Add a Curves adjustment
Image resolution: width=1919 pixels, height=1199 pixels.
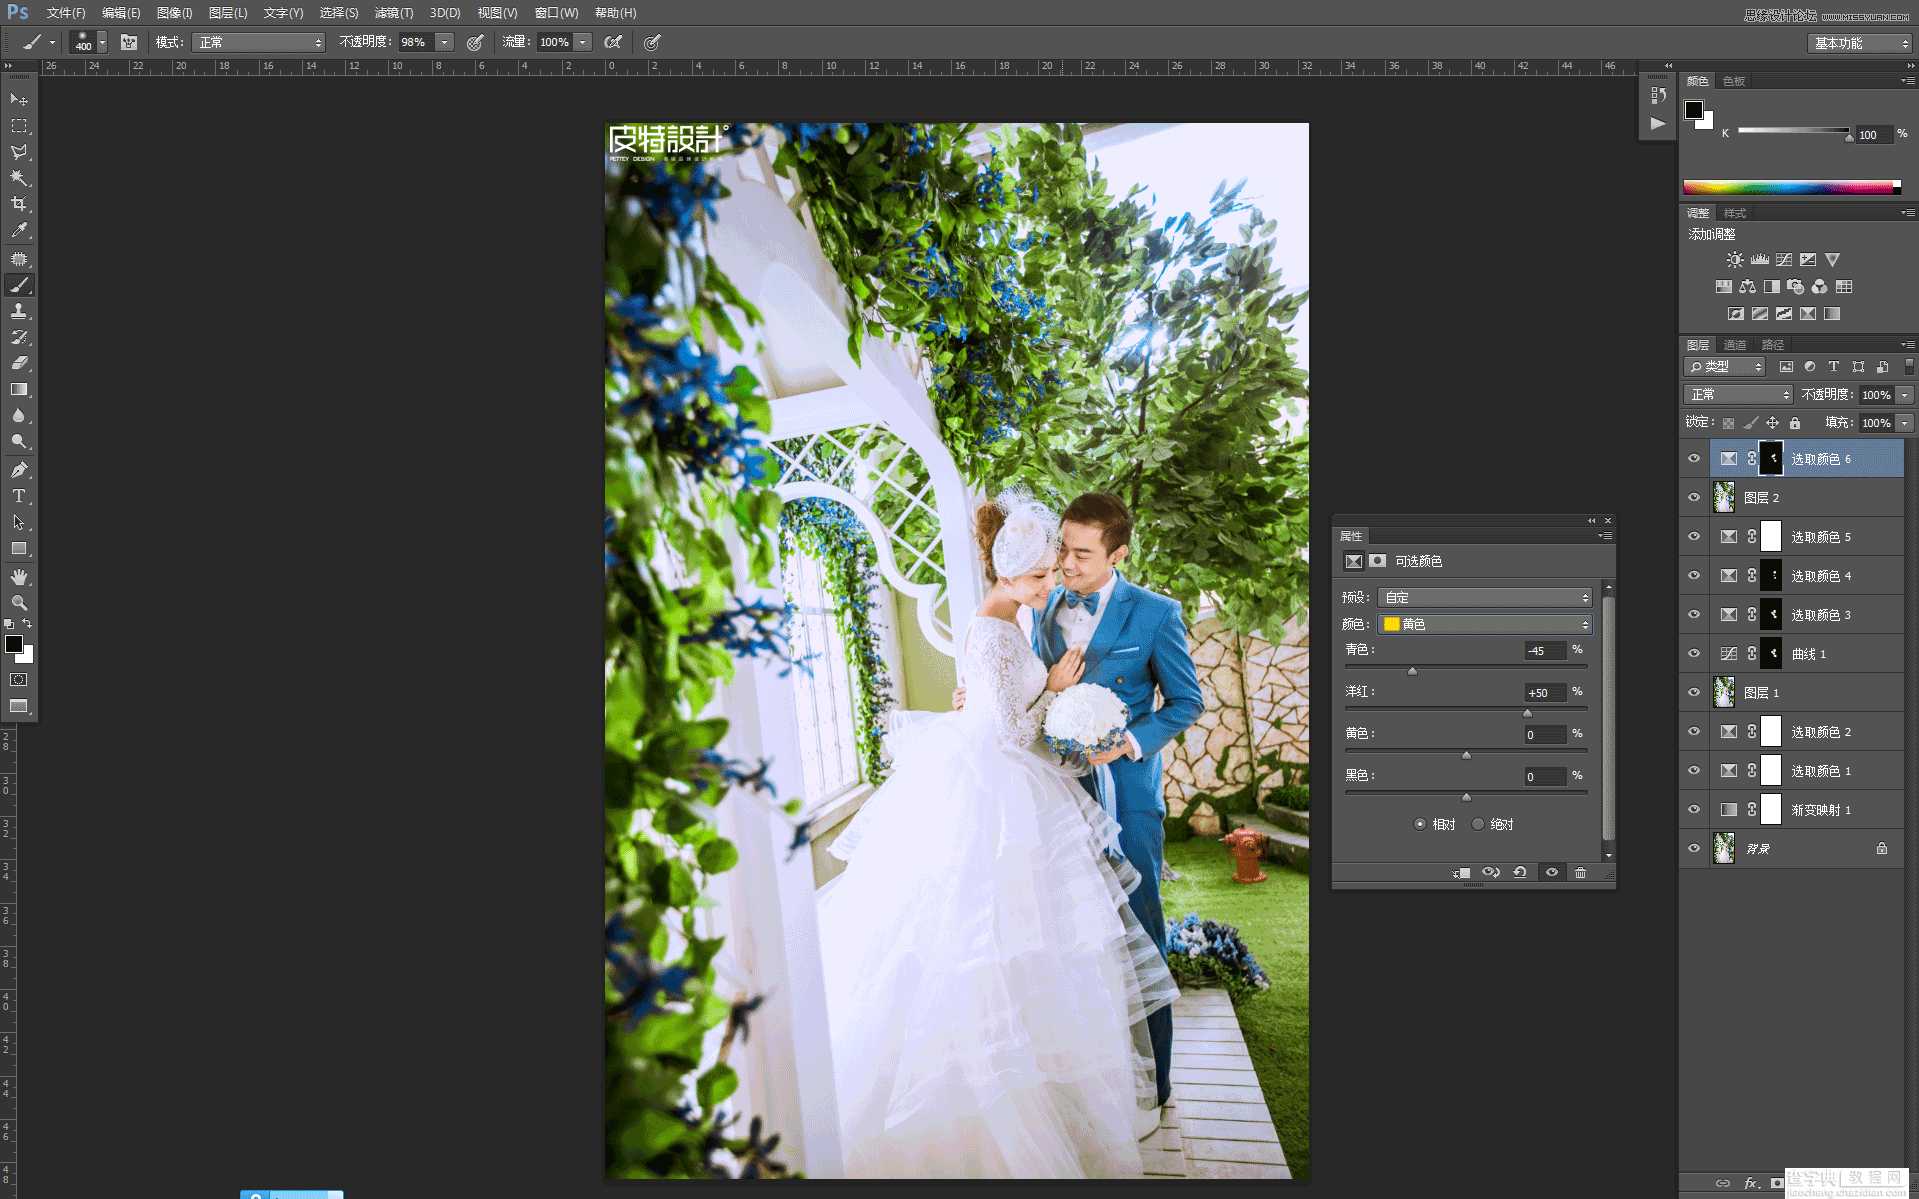click(x=1784, y=260)
